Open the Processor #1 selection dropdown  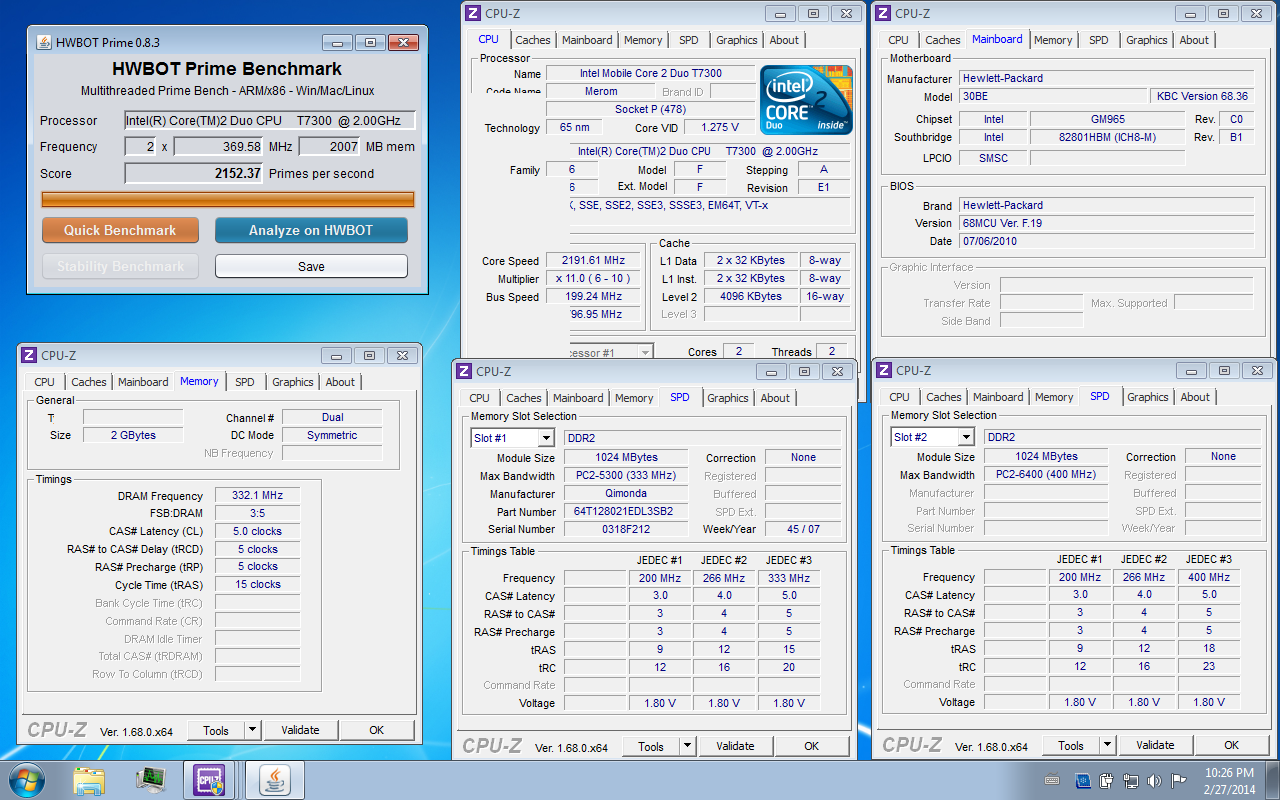[x=645, y=352]
